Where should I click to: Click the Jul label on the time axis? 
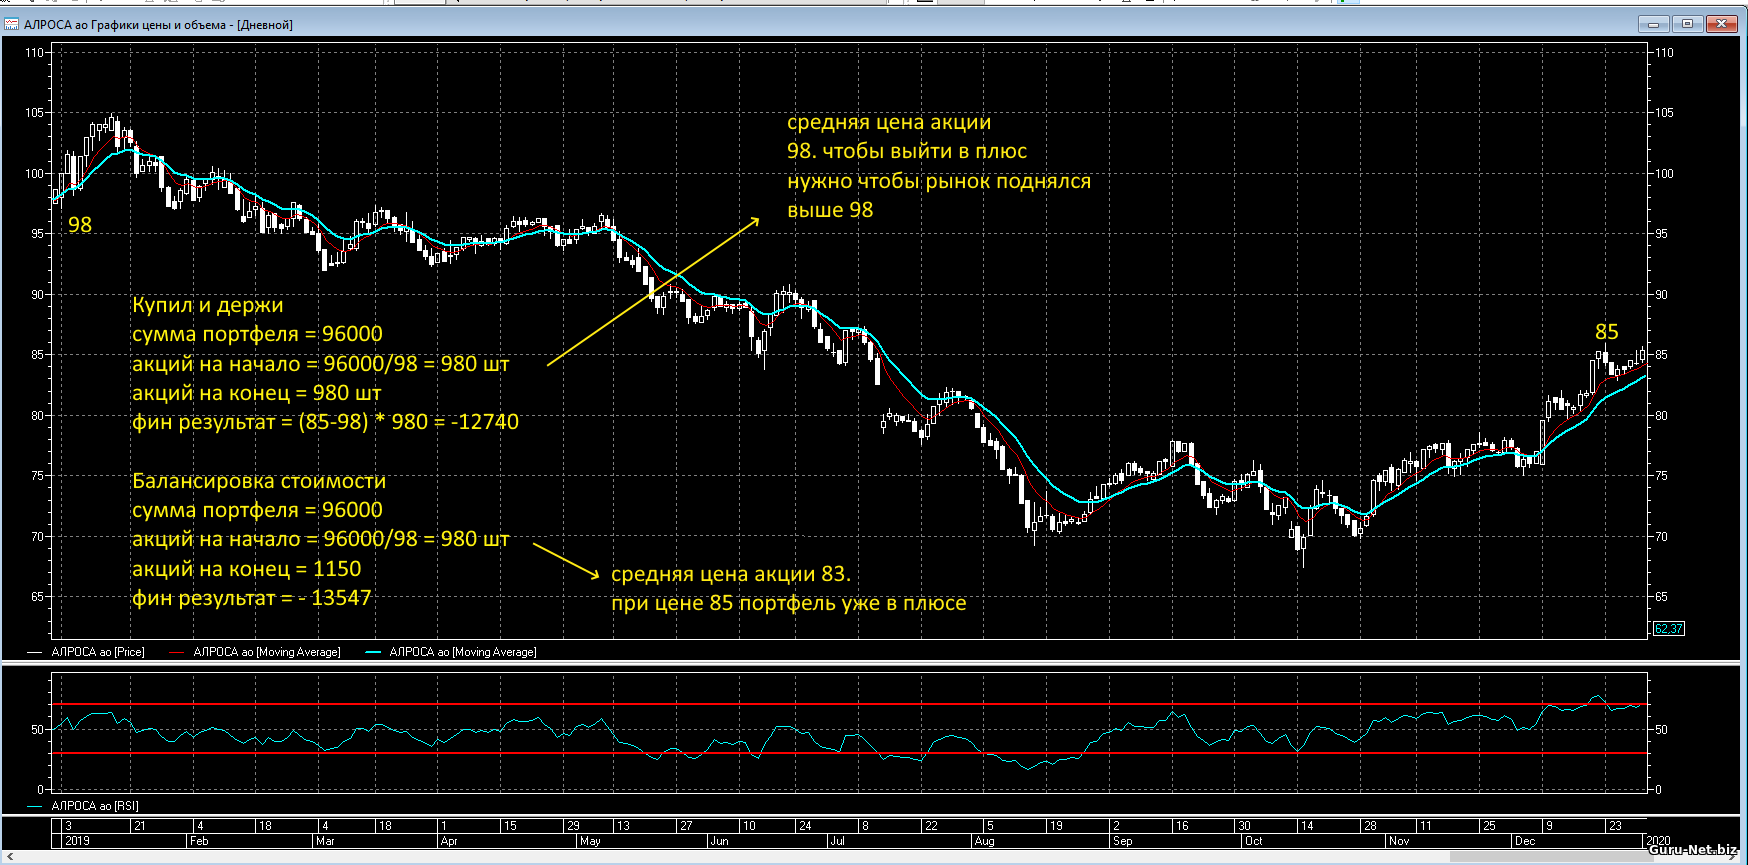pyautogui.click(x=837, y=841)
